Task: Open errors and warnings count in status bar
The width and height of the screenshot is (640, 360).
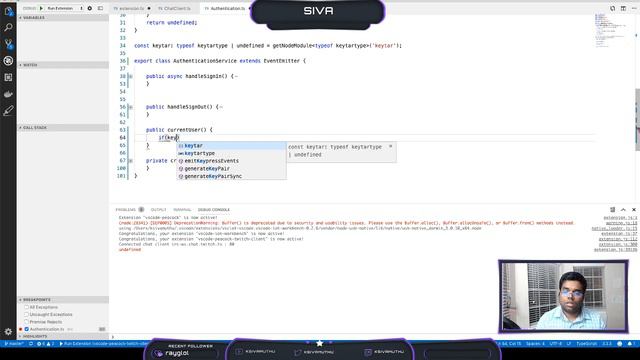Action: (x=45, y=344)
